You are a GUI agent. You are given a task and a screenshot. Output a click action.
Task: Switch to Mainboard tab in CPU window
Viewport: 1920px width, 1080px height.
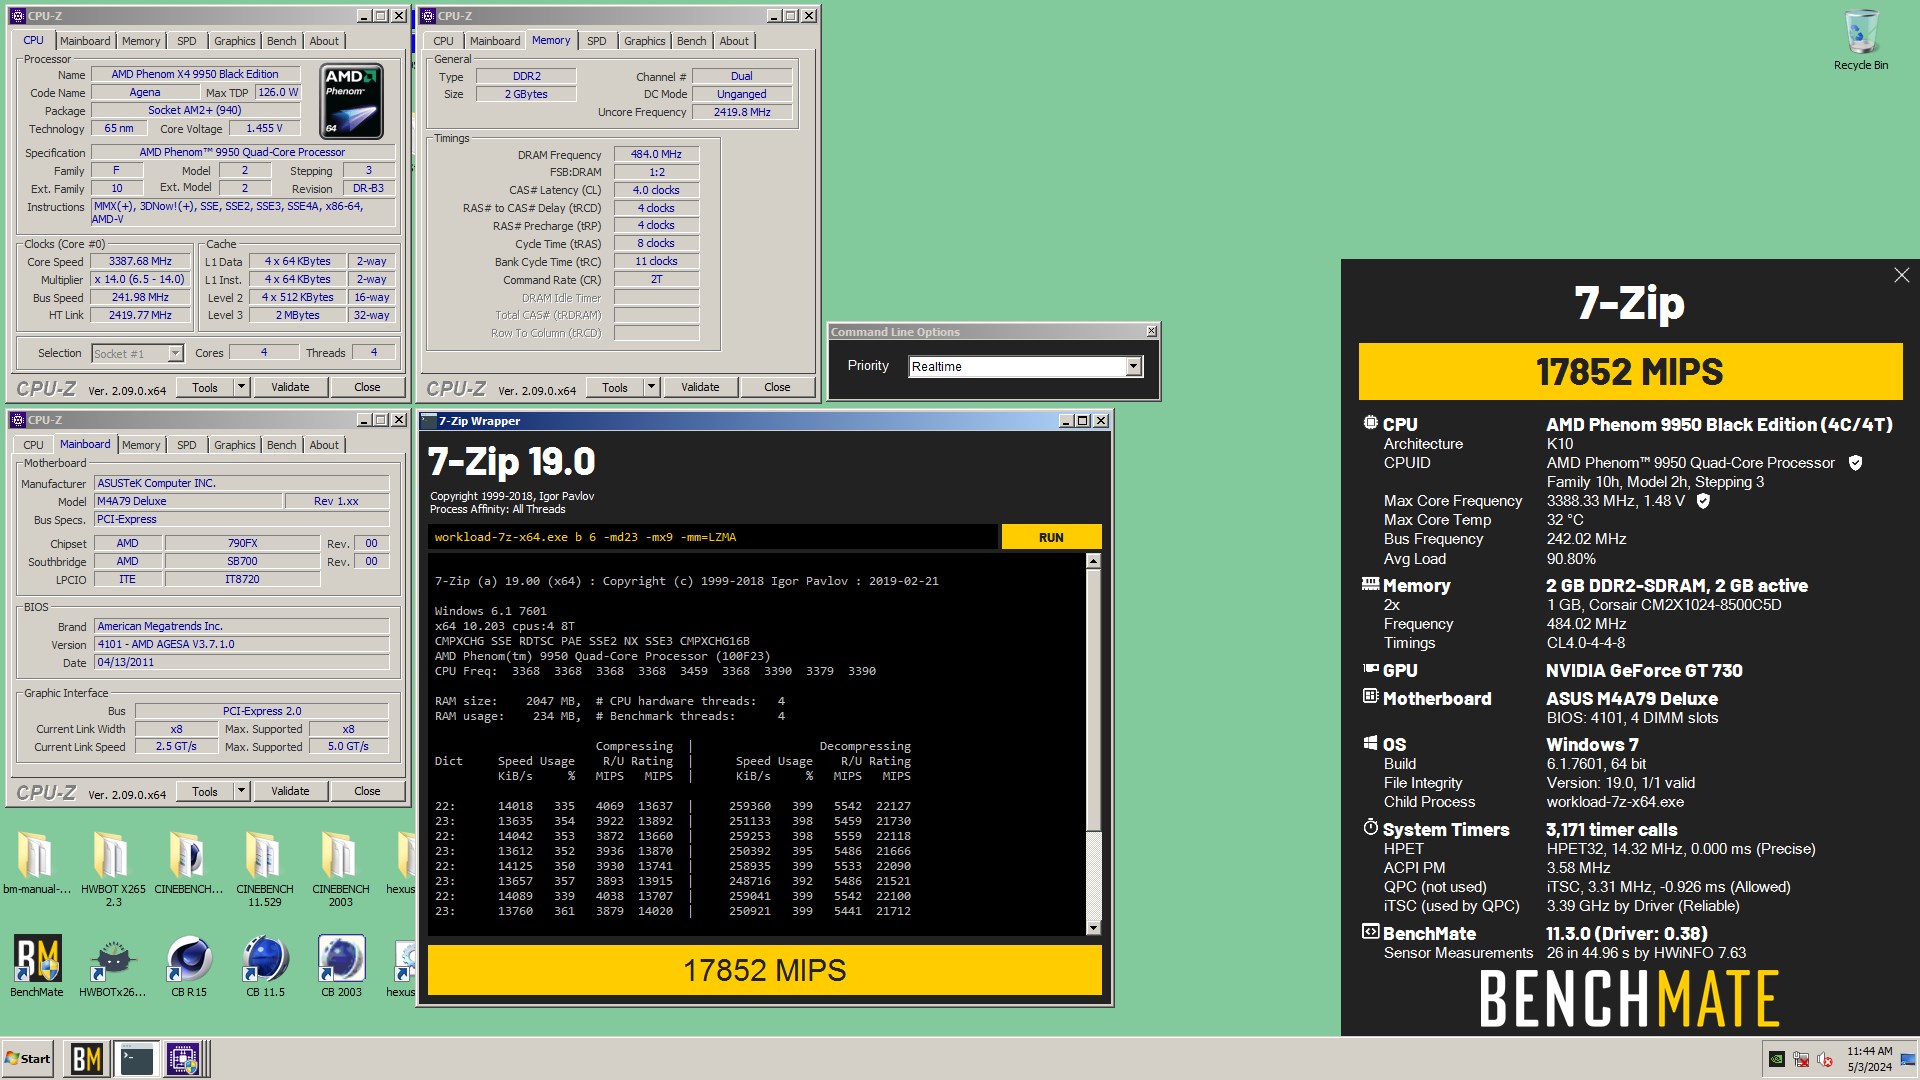(x=85, y=41)
